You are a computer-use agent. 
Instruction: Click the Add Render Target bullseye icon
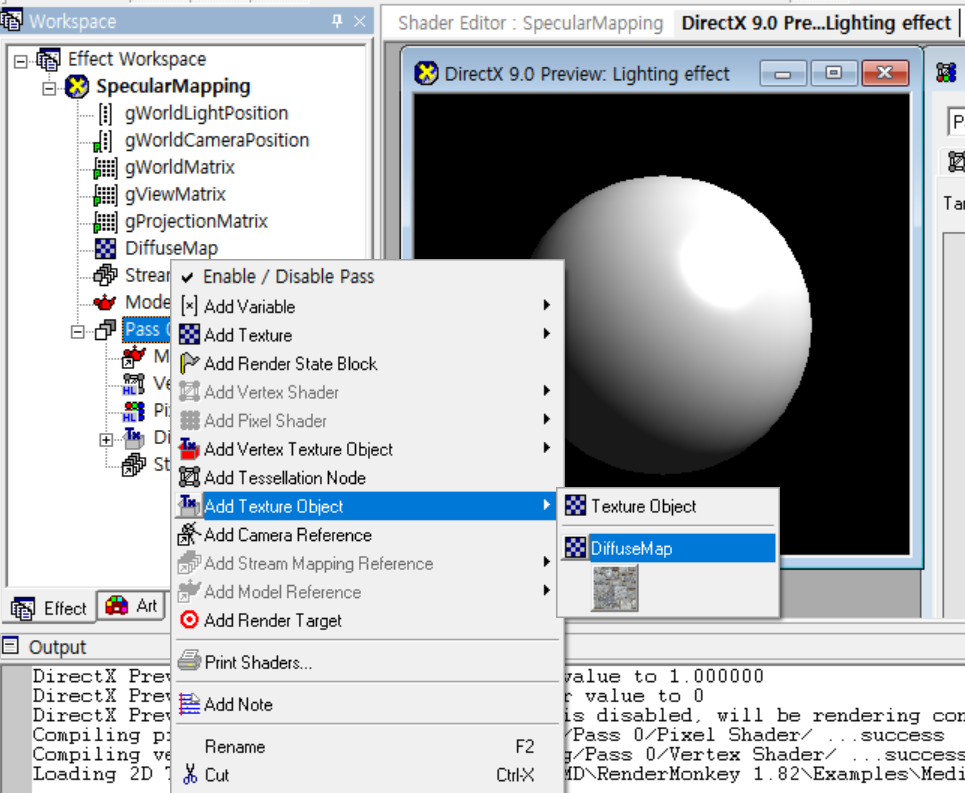click(189, 620)
